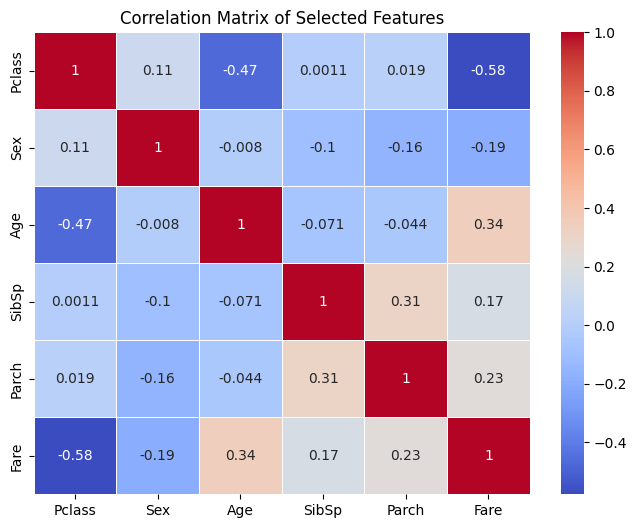Click the chart title 'Correlation Matrix of Selected Features'
The image size is (637, 528).
tap(281, 18)
